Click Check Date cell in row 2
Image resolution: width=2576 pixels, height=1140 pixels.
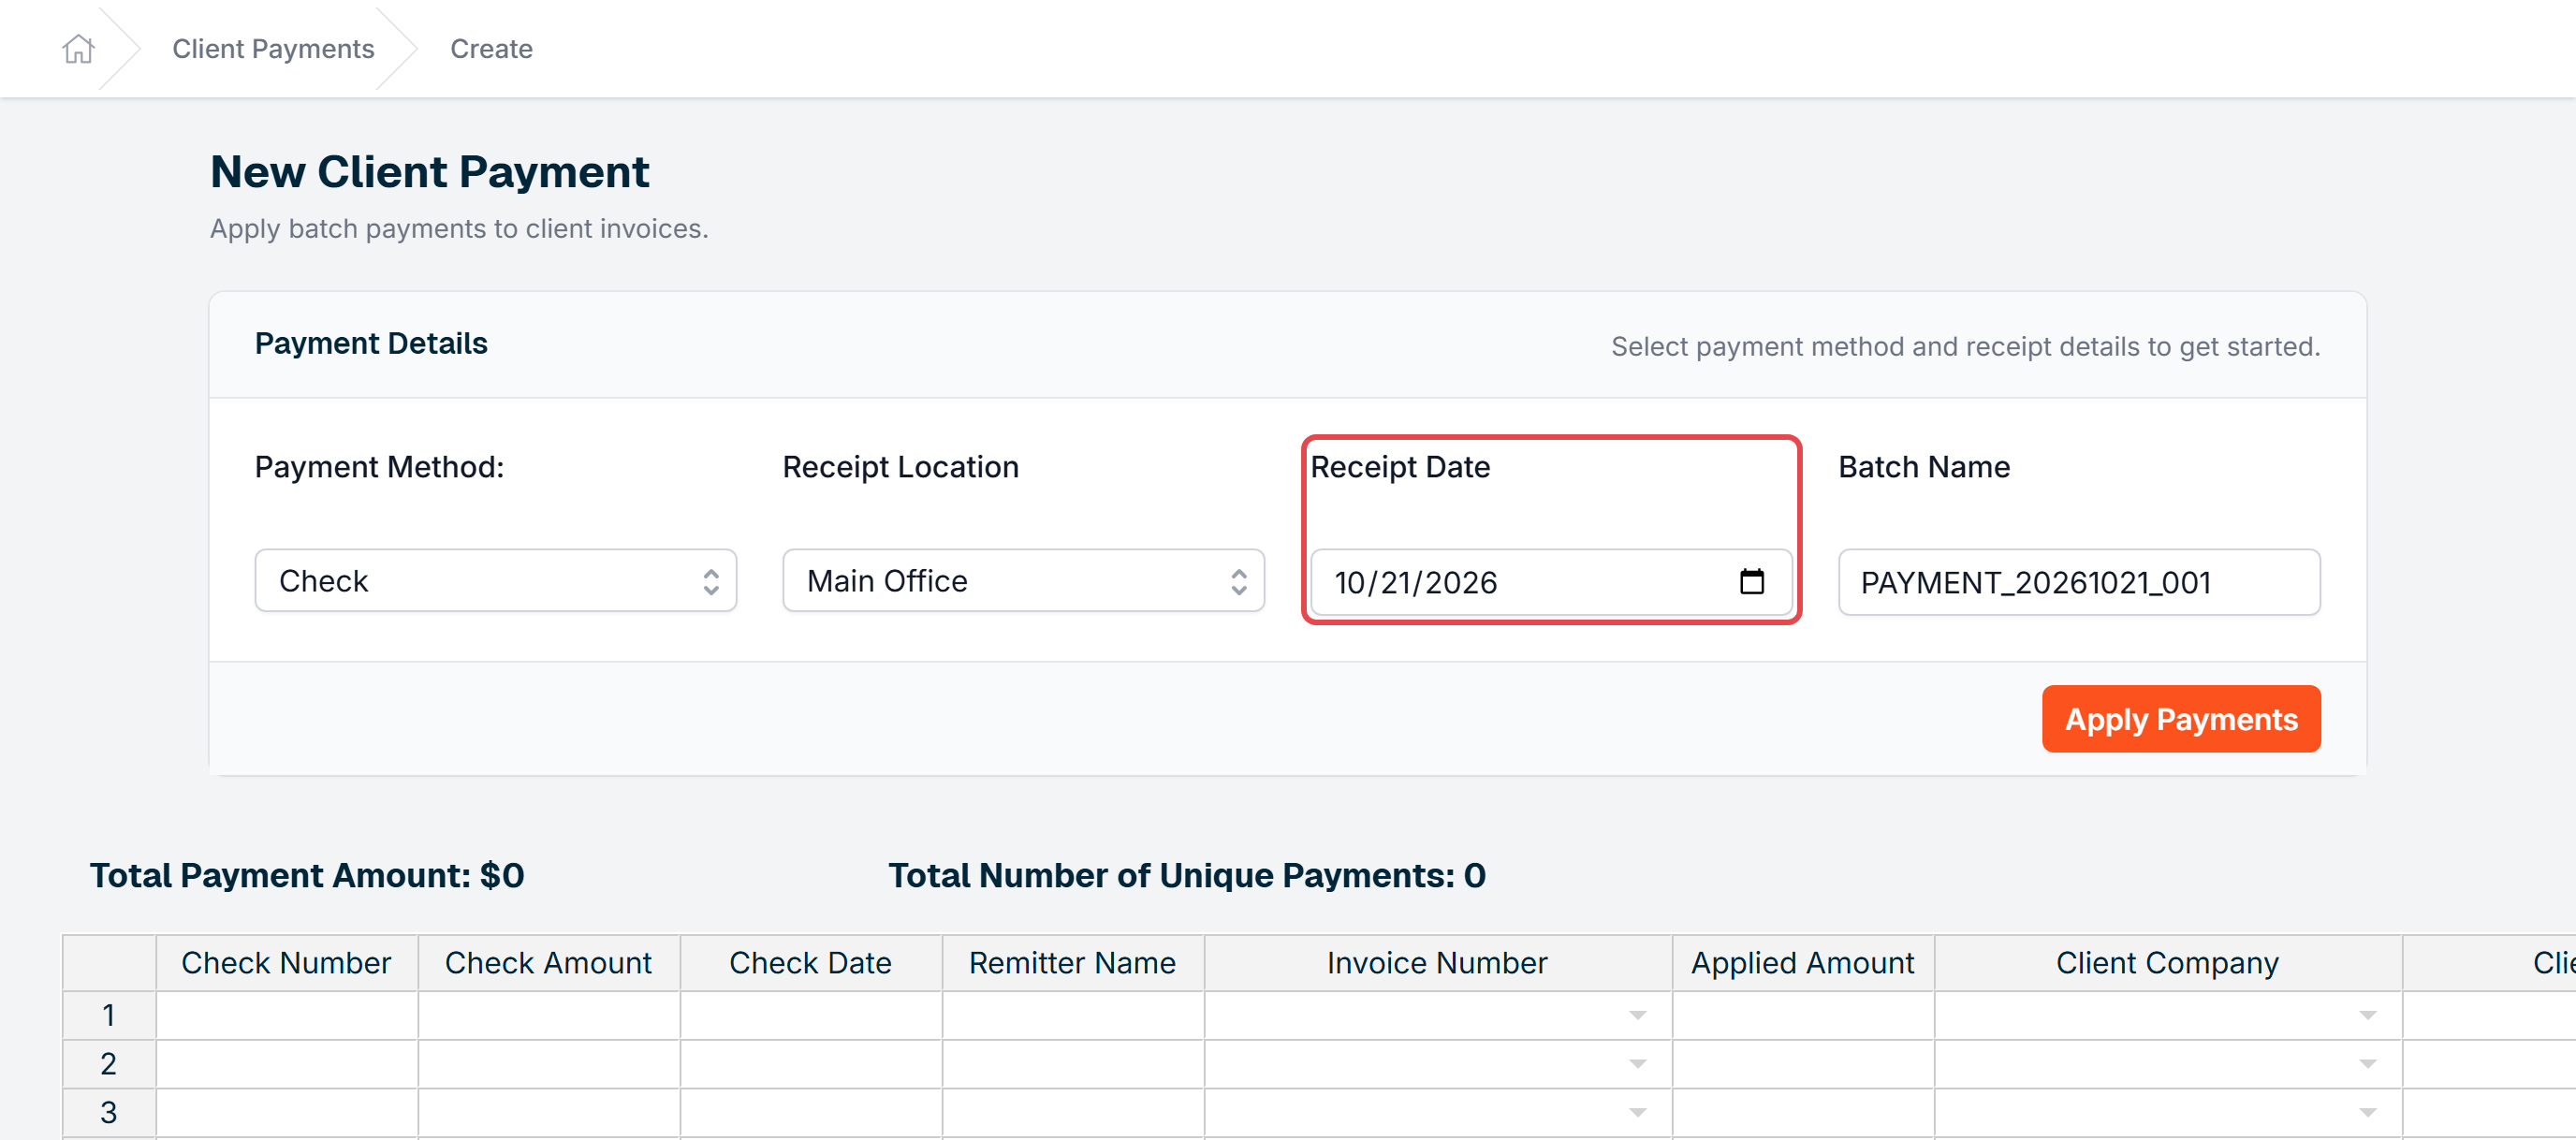[811, 1064]
